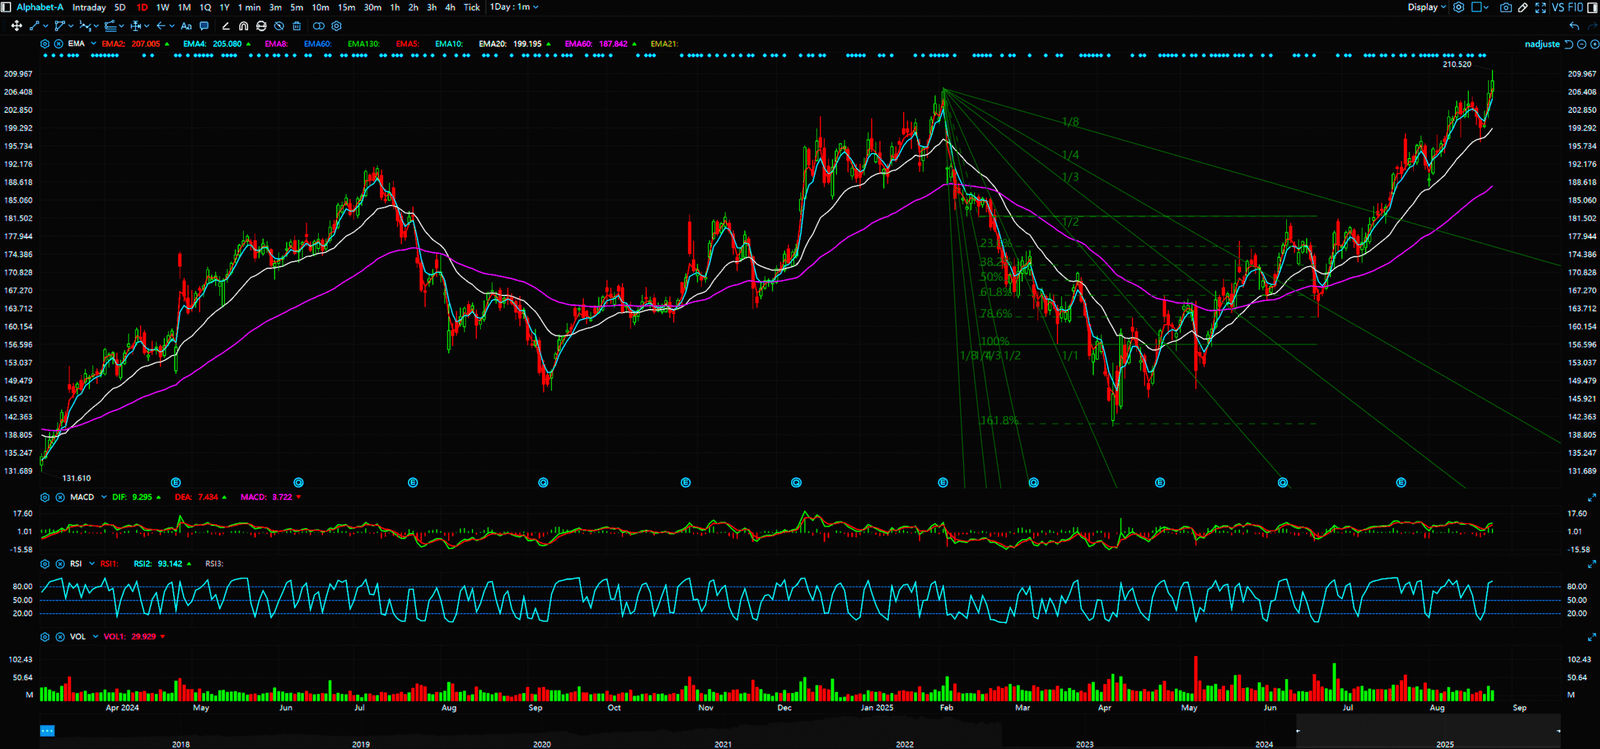
Task: Click the undo arrow at top right
Action: coord(1575,26)
